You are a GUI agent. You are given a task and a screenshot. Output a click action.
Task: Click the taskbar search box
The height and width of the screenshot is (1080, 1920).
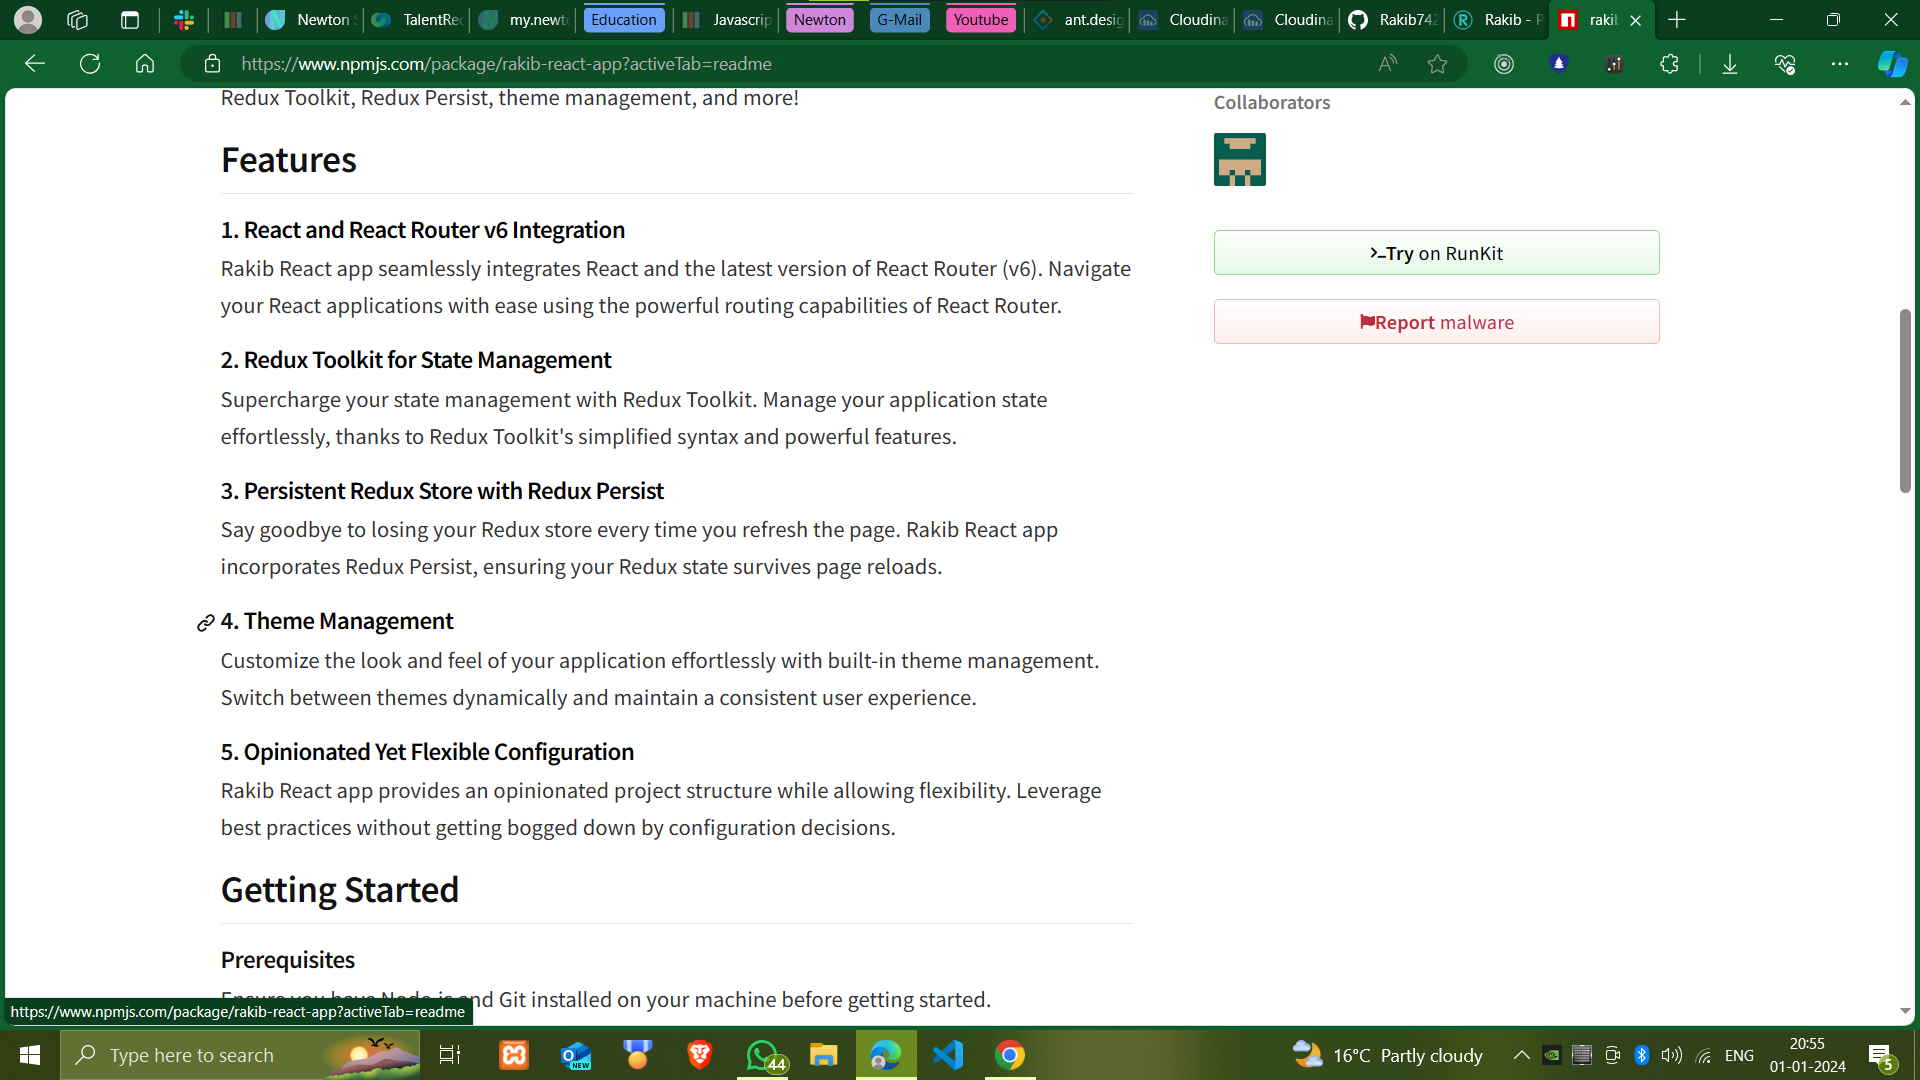pyautogui.click(x=240, y=1055)
